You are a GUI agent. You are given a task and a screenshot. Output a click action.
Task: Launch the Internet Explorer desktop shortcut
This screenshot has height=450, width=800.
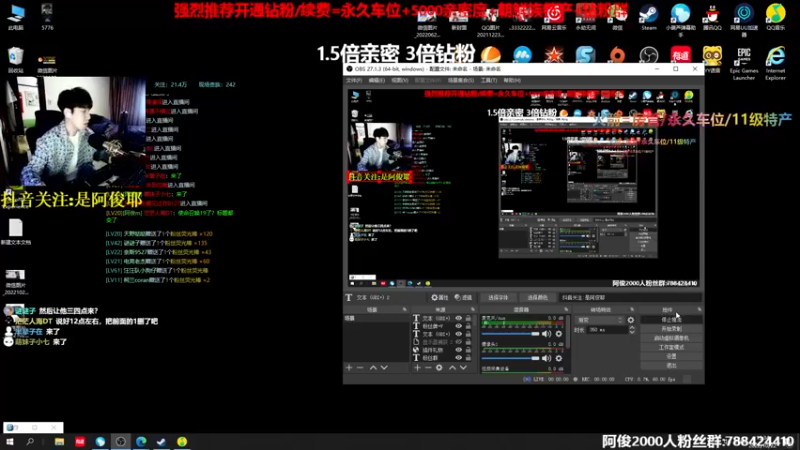[776, 63]
